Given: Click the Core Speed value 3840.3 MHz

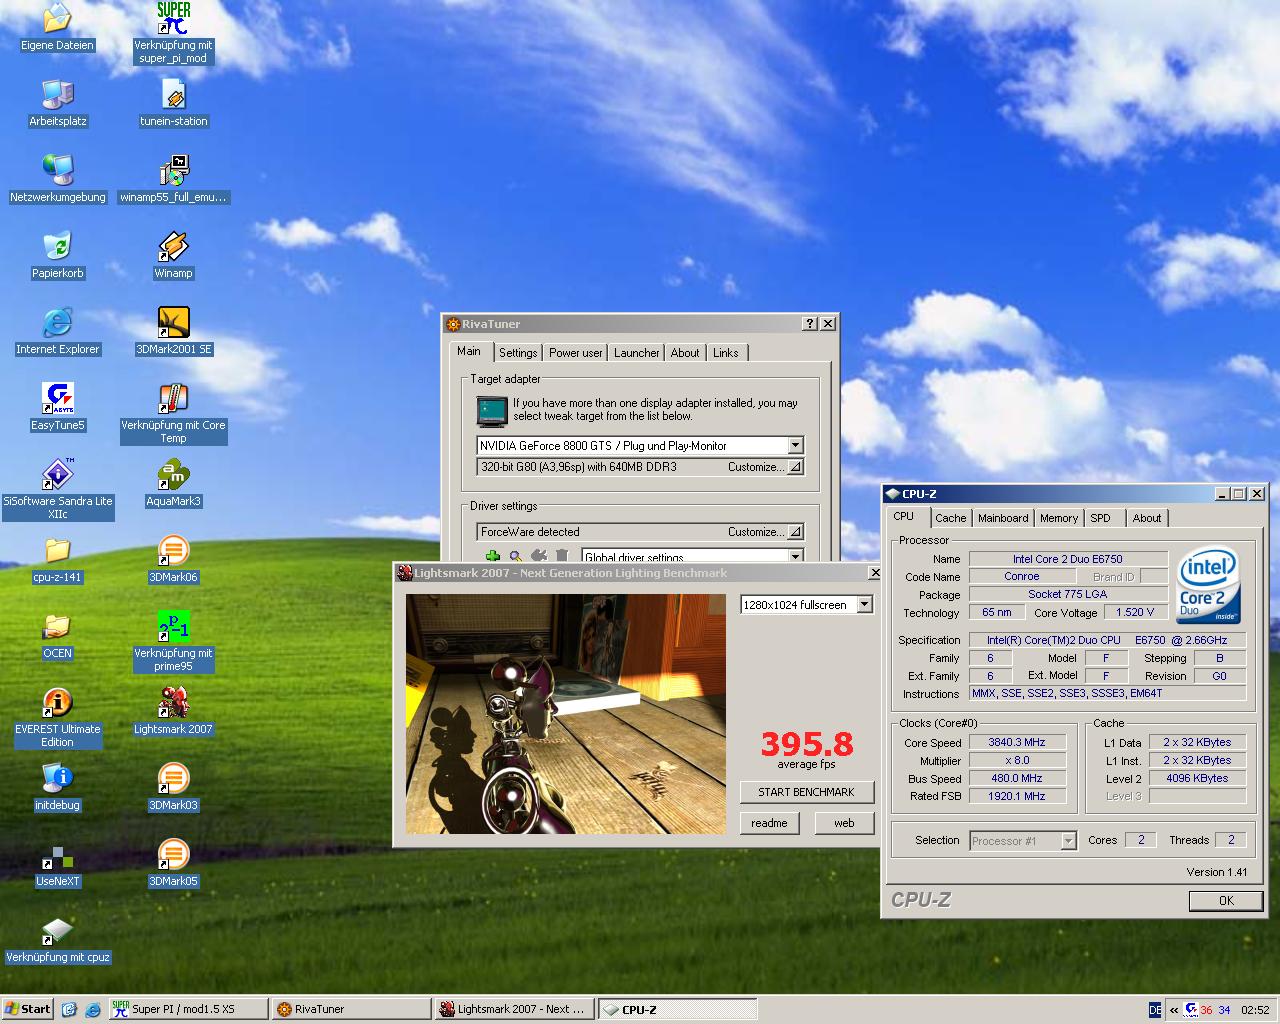Looking at the screenshot, I should [x=1016, y=743].
